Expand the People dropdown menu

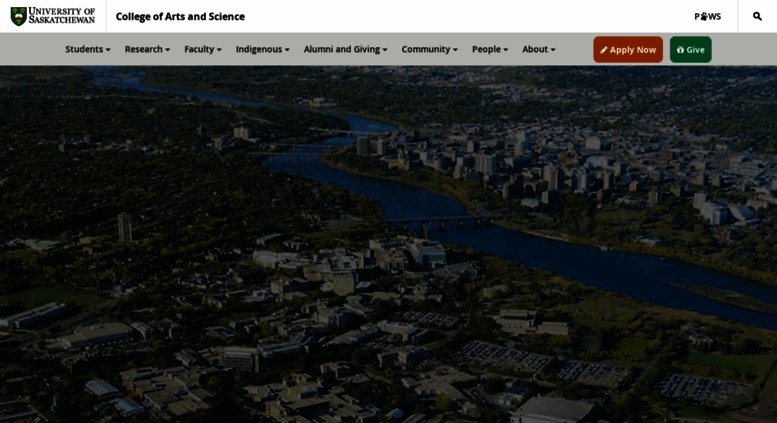pyautogui.click(x=490, y=49)
